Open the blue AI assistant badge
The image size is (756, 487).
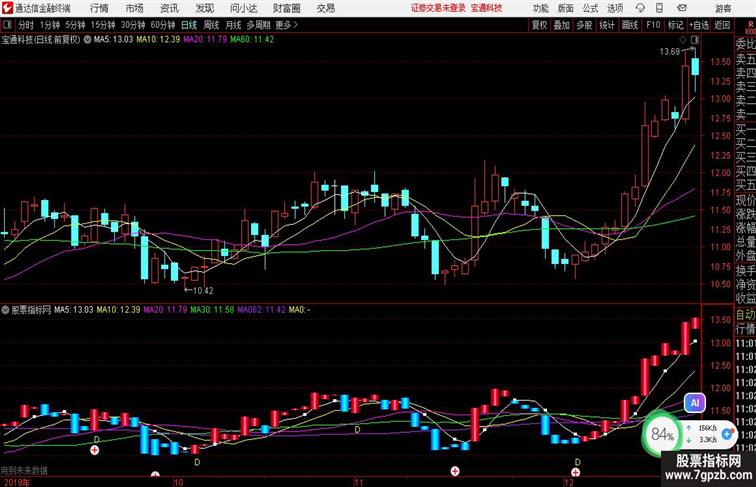coord(695,403)
